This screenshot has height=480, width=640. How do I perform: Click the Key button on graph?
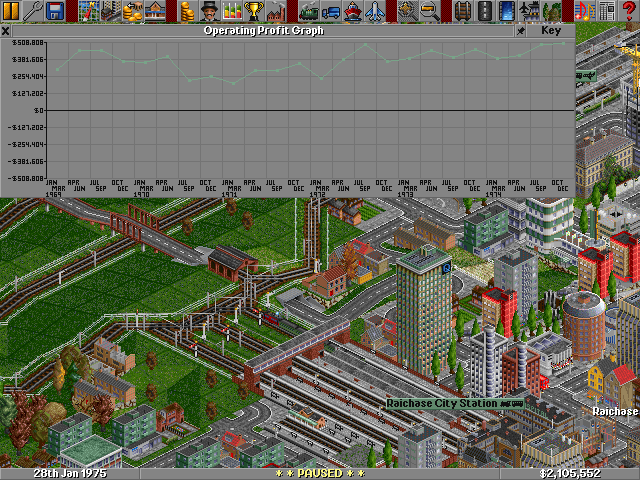pos(551,31)
